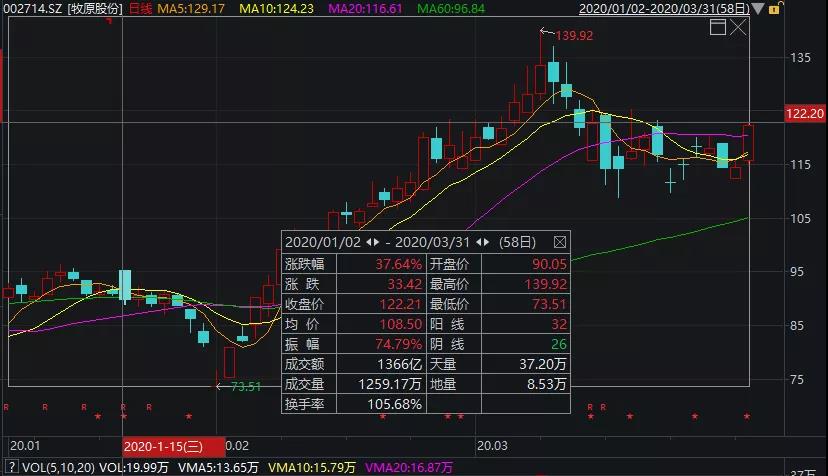Click the (58日) day count in popup header

point(518,242)
